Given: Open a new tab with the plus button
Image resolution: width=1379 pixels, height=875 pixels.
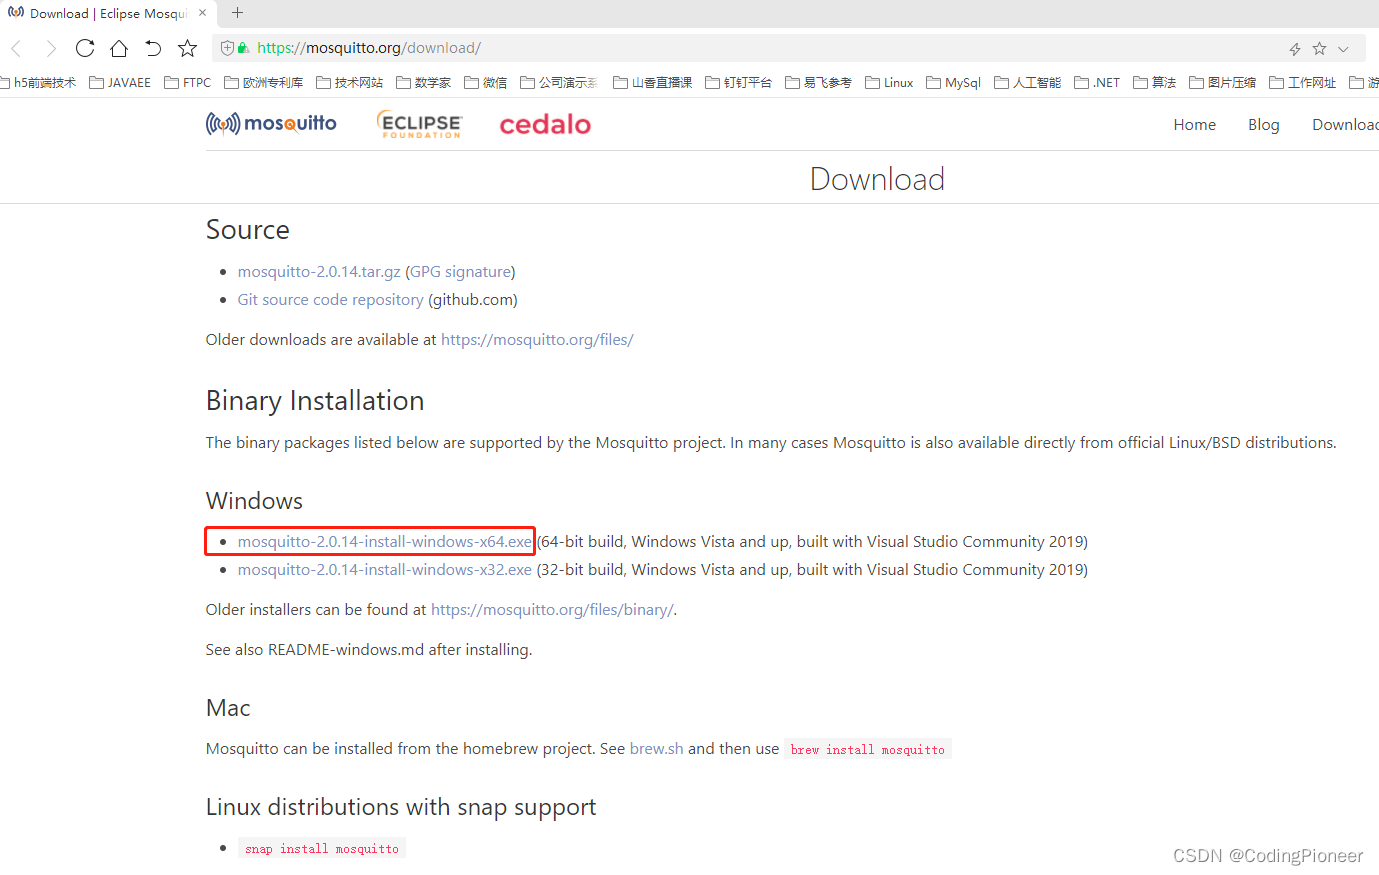Looking at the screenshot, I should coord(237,13).
